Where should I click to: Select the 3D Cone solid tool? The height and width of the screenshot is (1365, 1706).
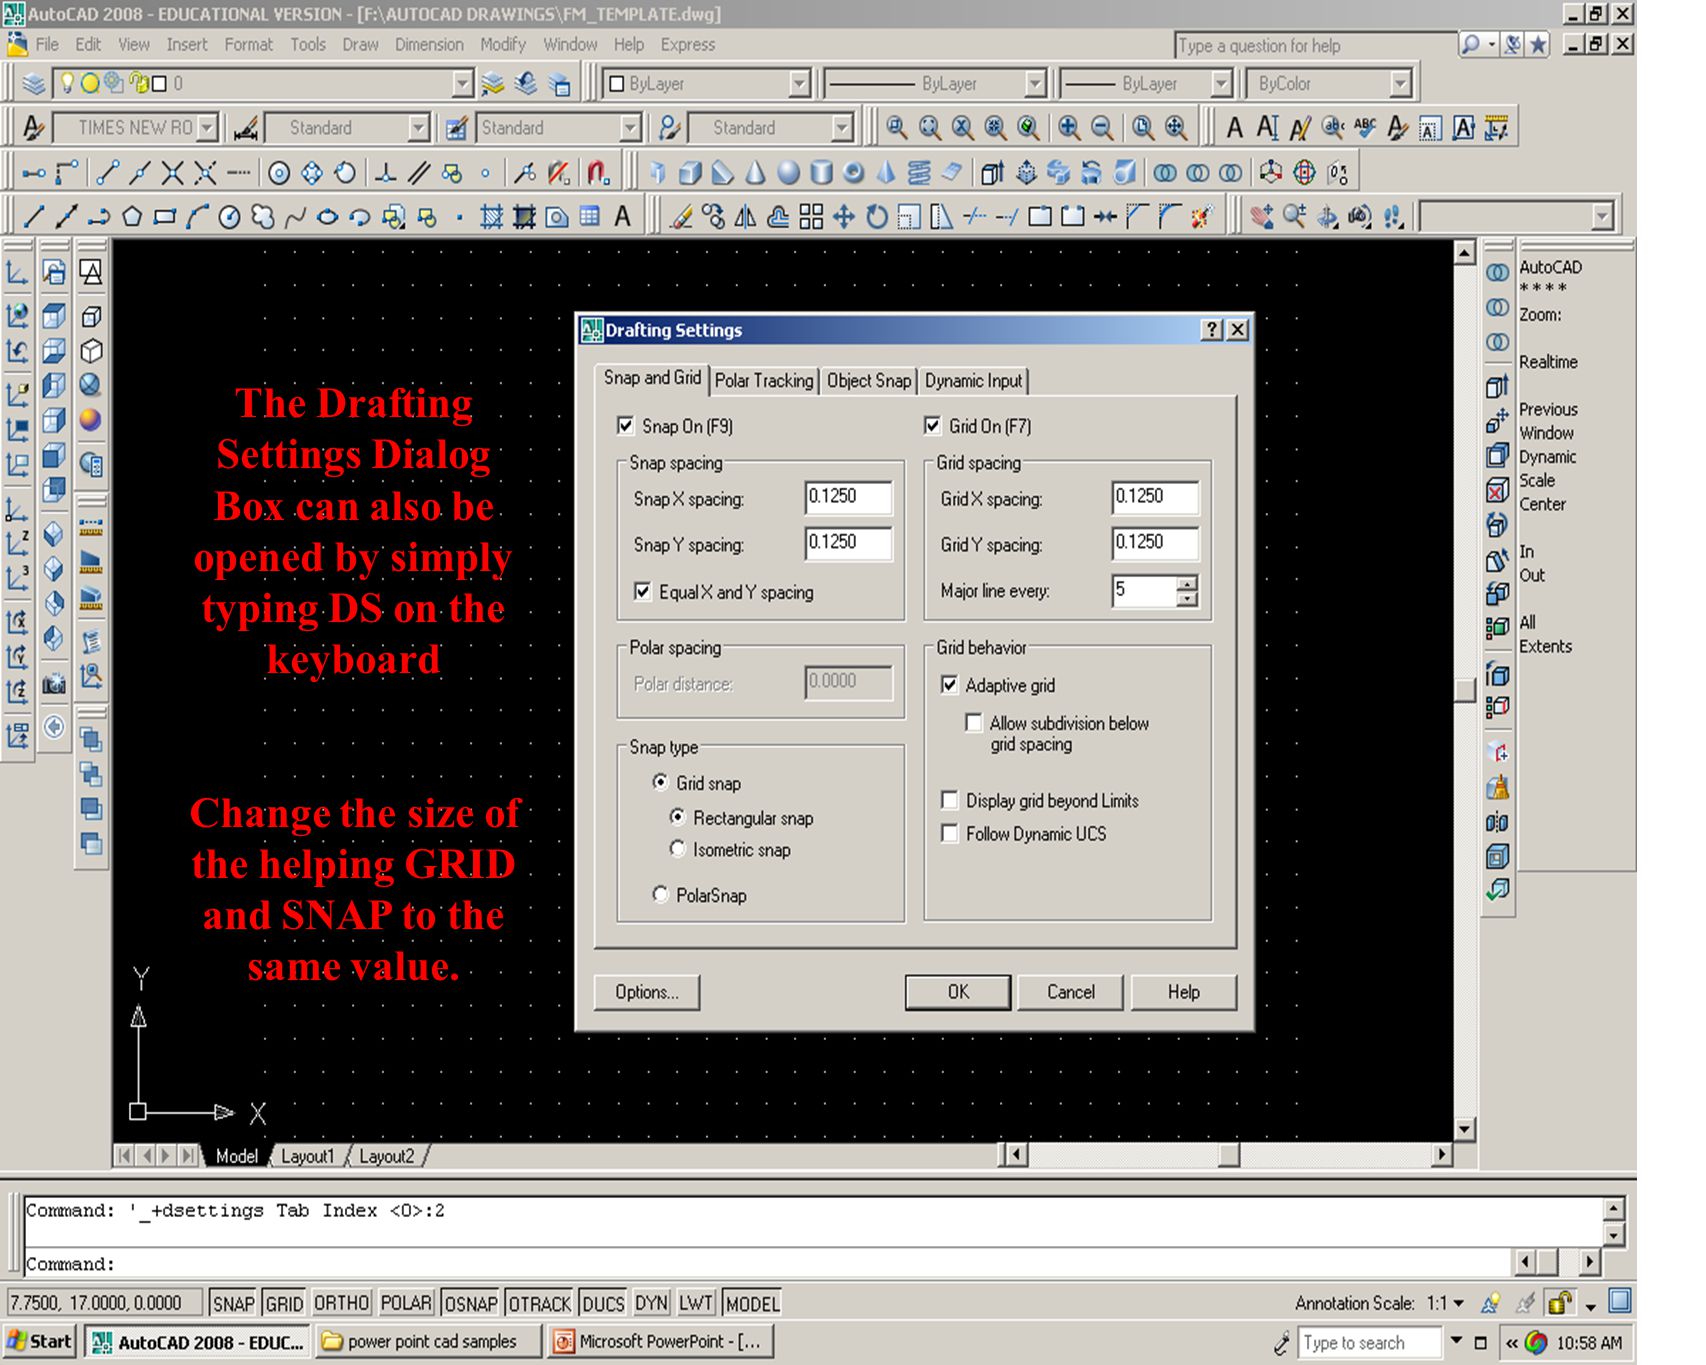click(756, 173)
